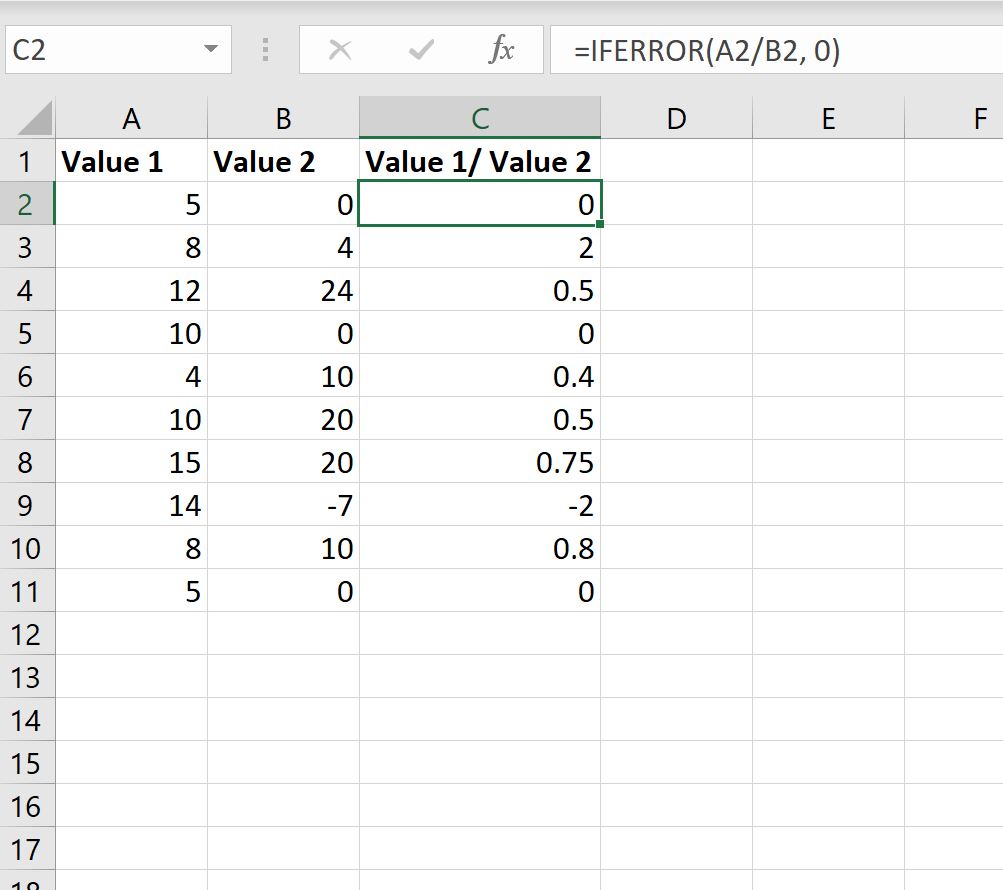Select cell containing -7
This screenshot has width=1003, height=890.
(x=283, y=505)
